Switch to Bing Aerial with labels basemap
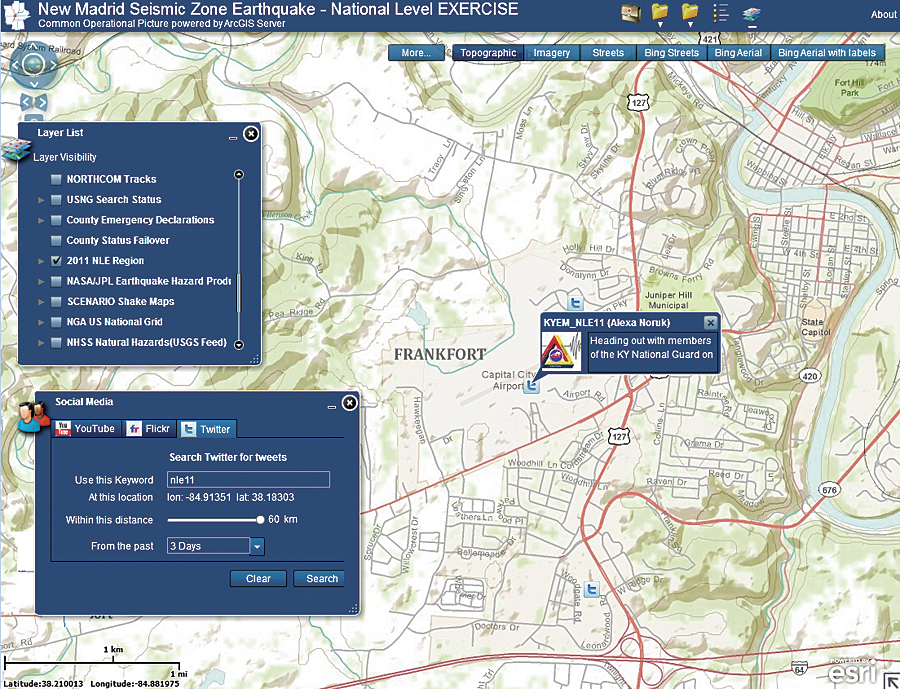900x689 pixels. click(827, 53)
